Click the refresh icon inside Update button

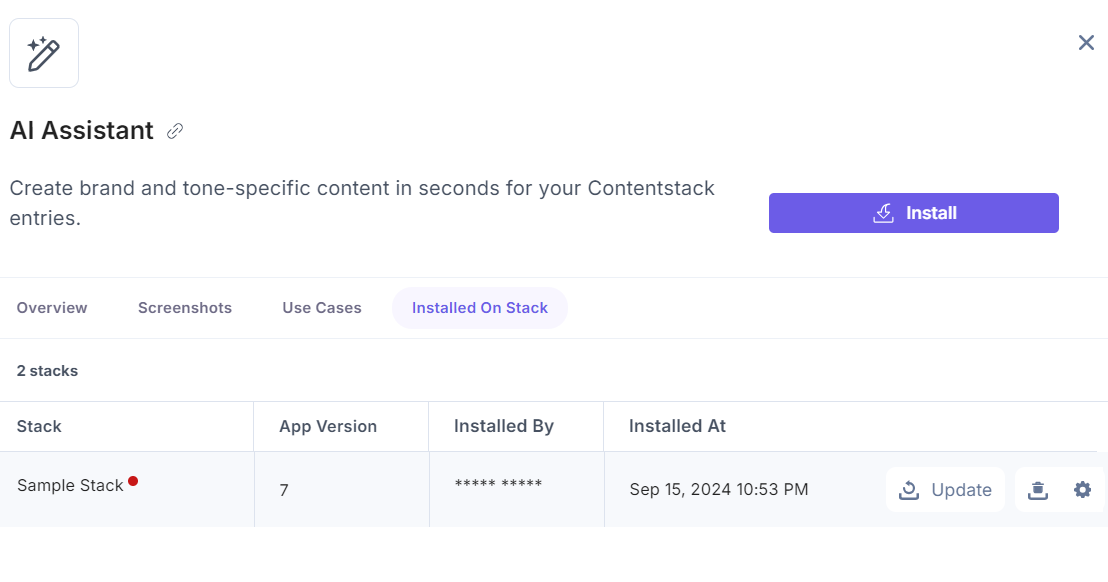[x=909, y=490]
